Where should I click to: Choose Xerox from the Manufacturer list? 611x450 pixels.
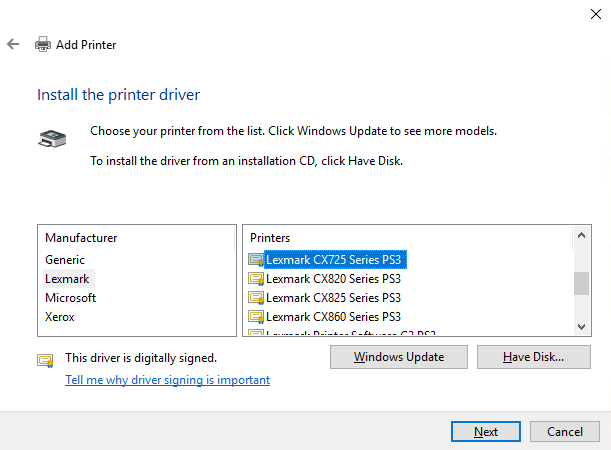point(59,317)
